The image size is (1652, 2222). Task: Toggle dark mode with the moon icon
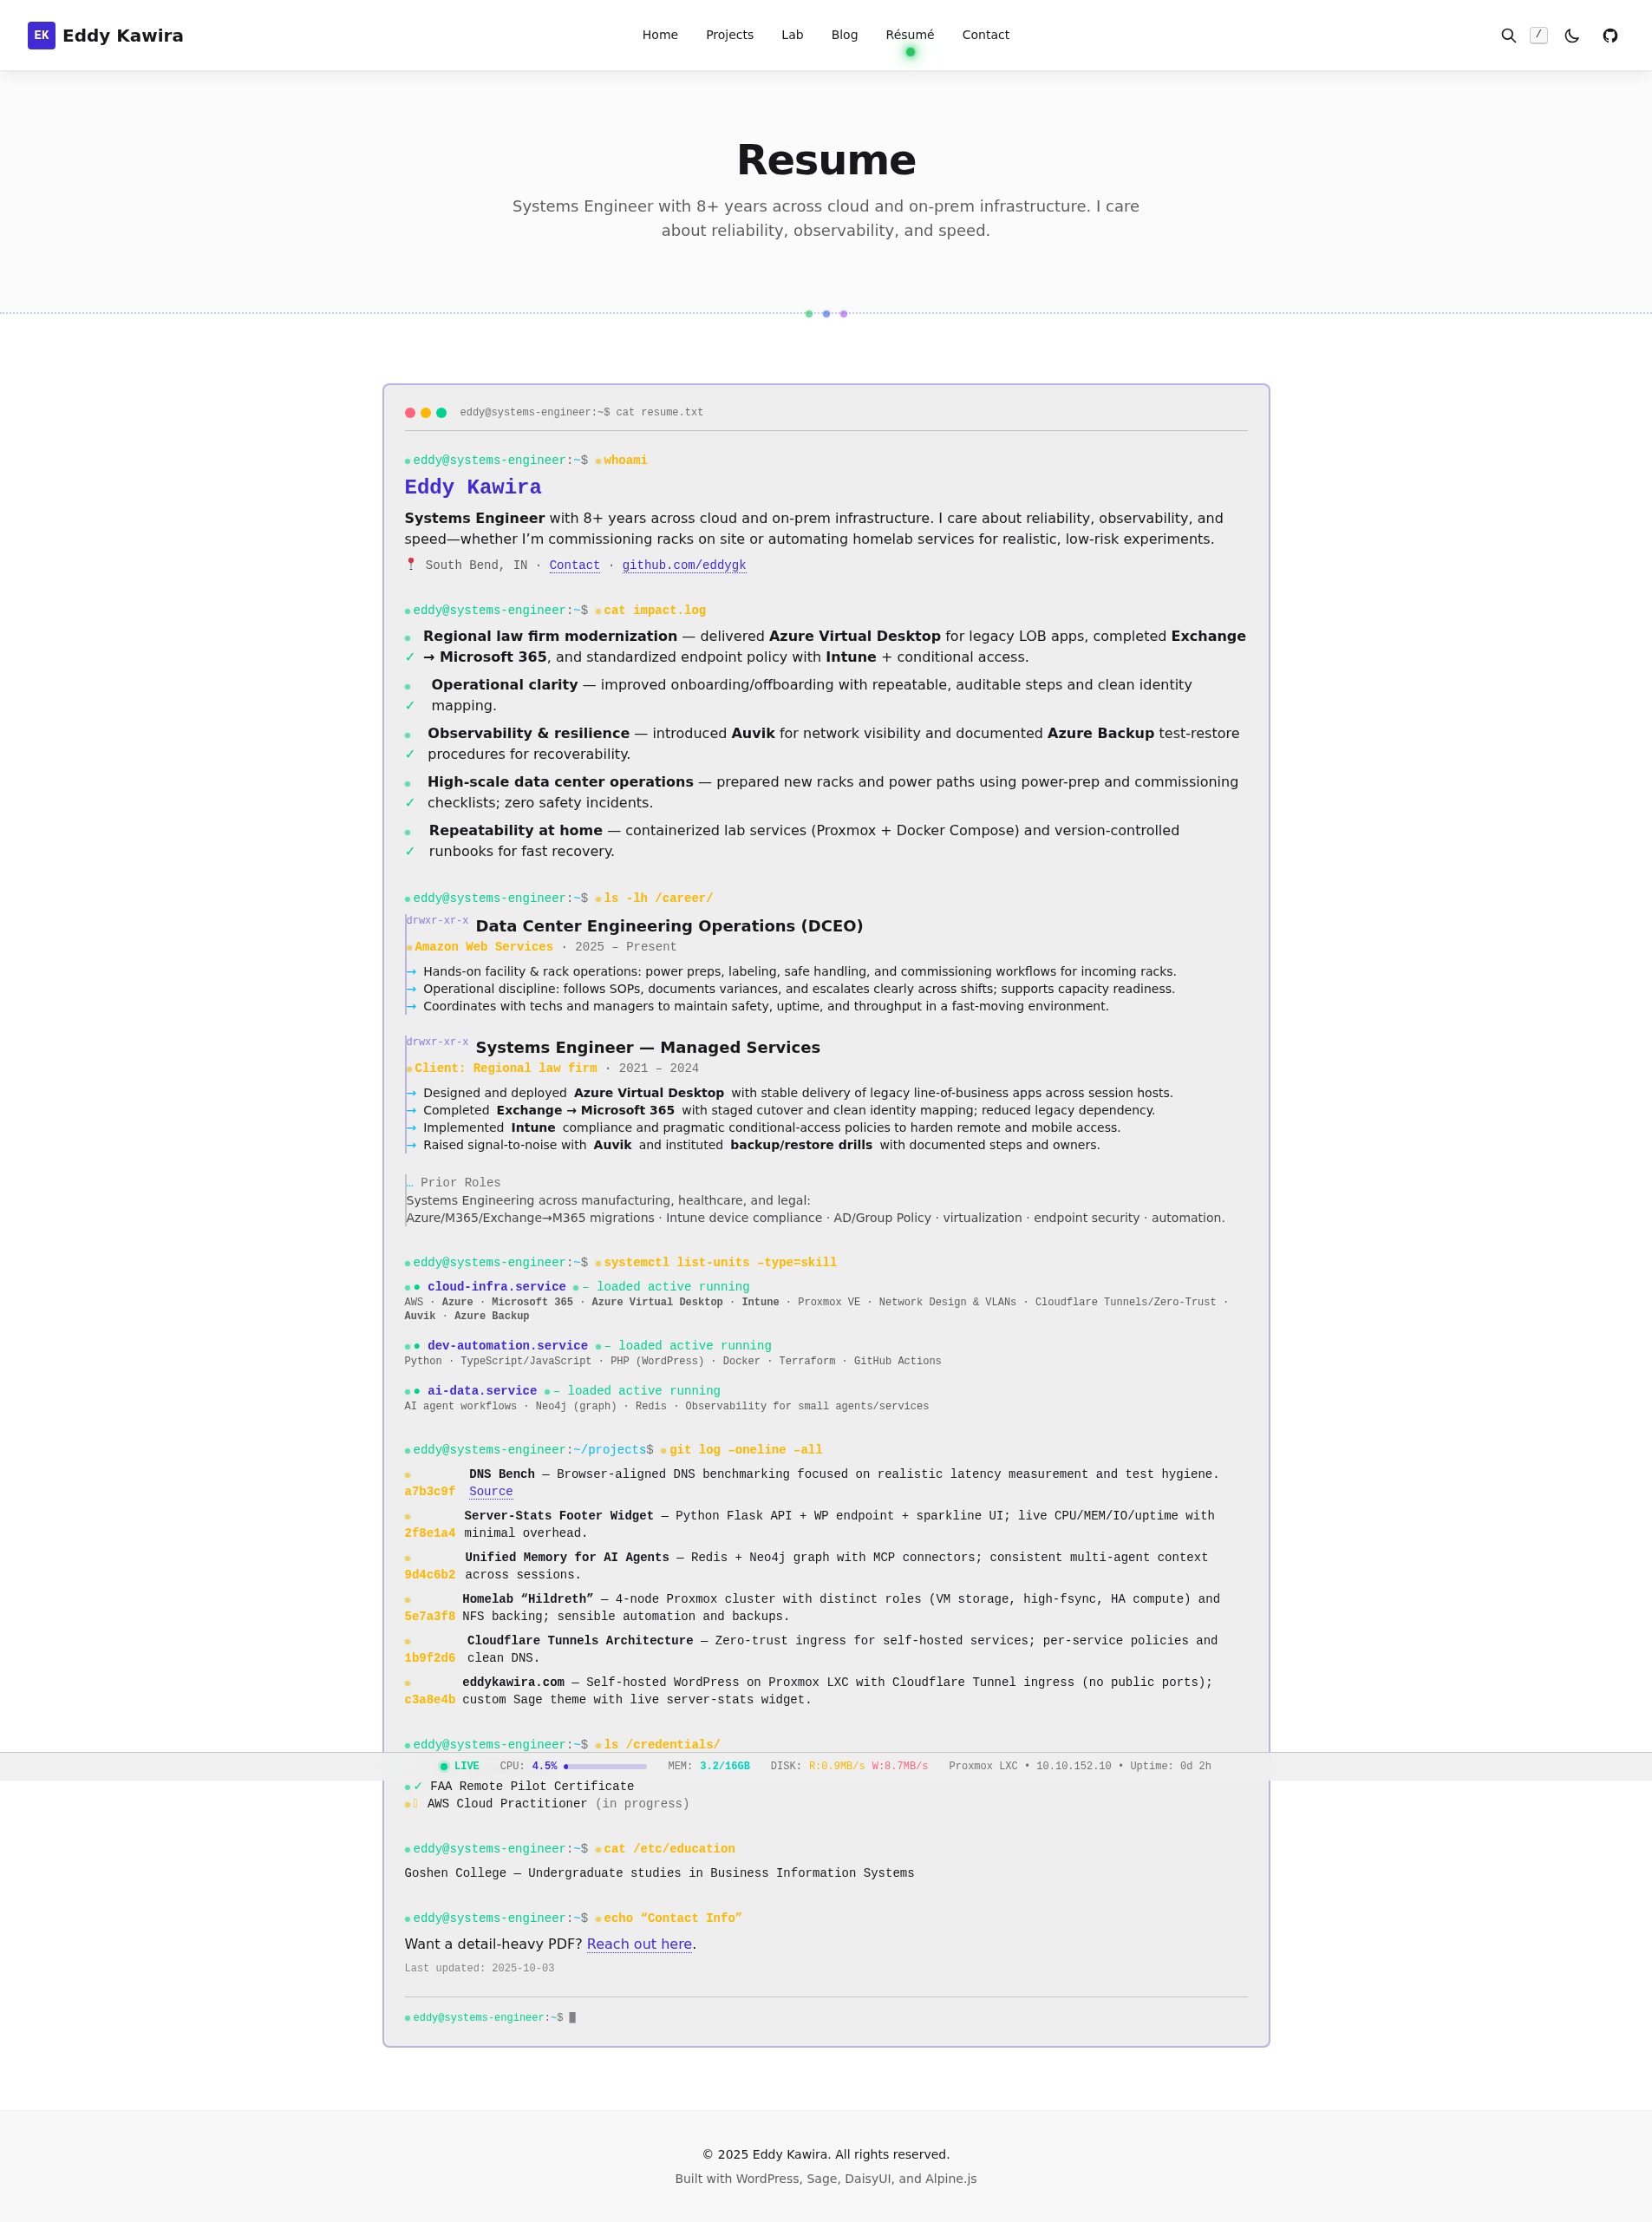tap(1571, 35)
